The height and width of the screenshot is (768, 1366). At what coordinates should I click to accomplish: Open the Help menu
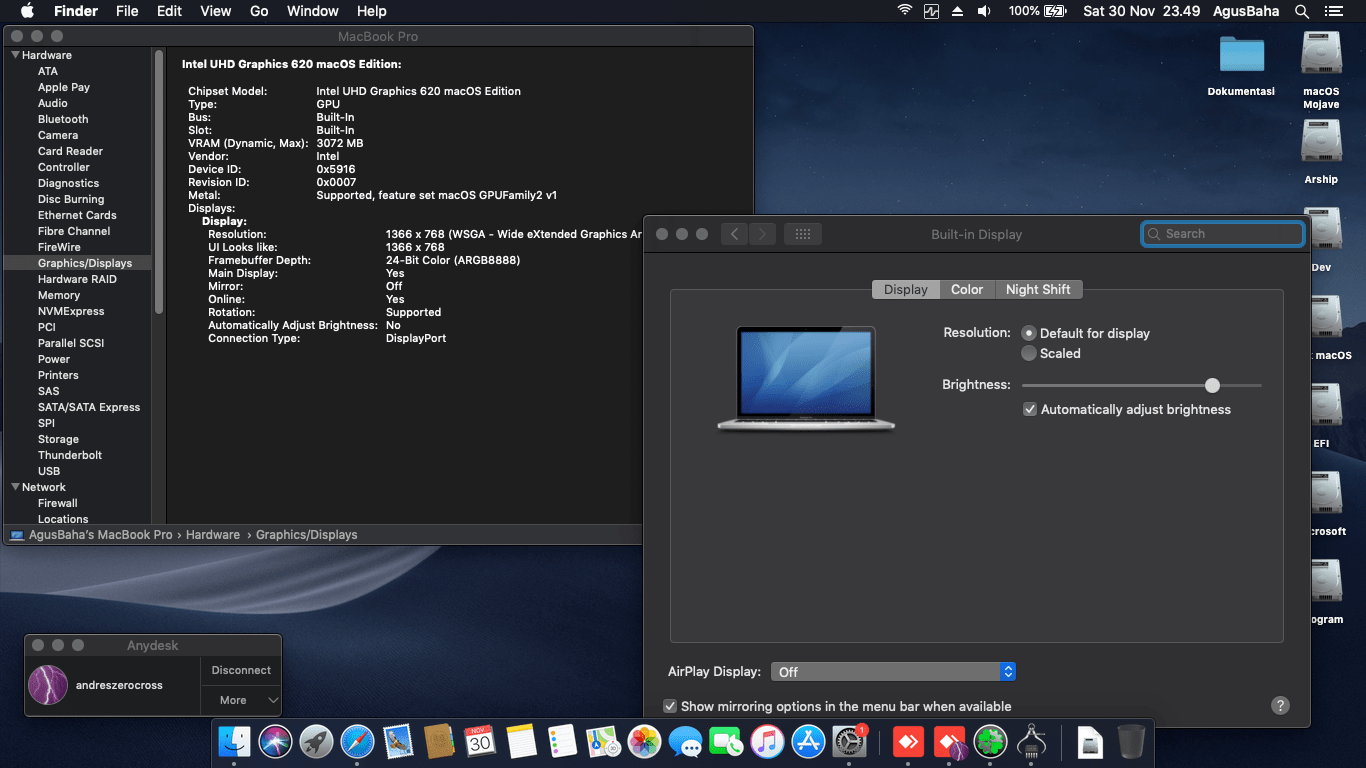point(372,11)
